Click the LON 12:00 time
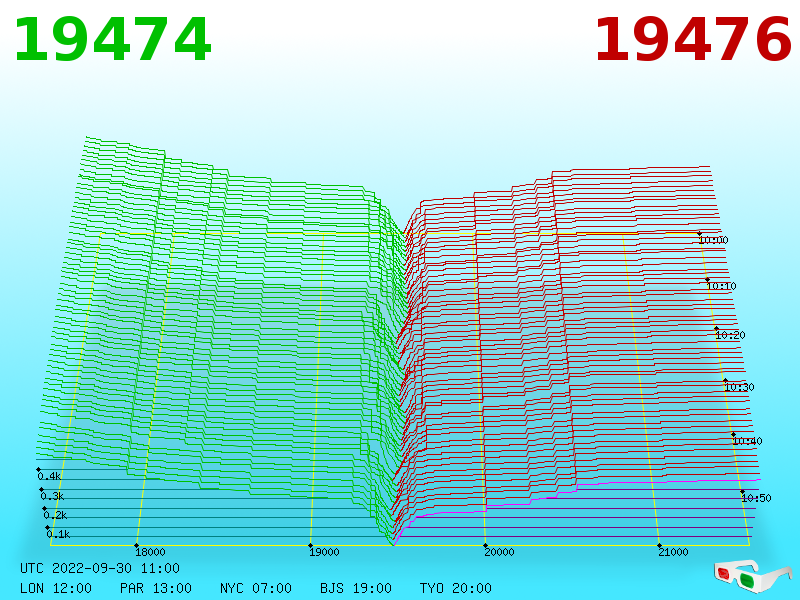Viewport: 800px width, 600px height. tap(56, 588)
